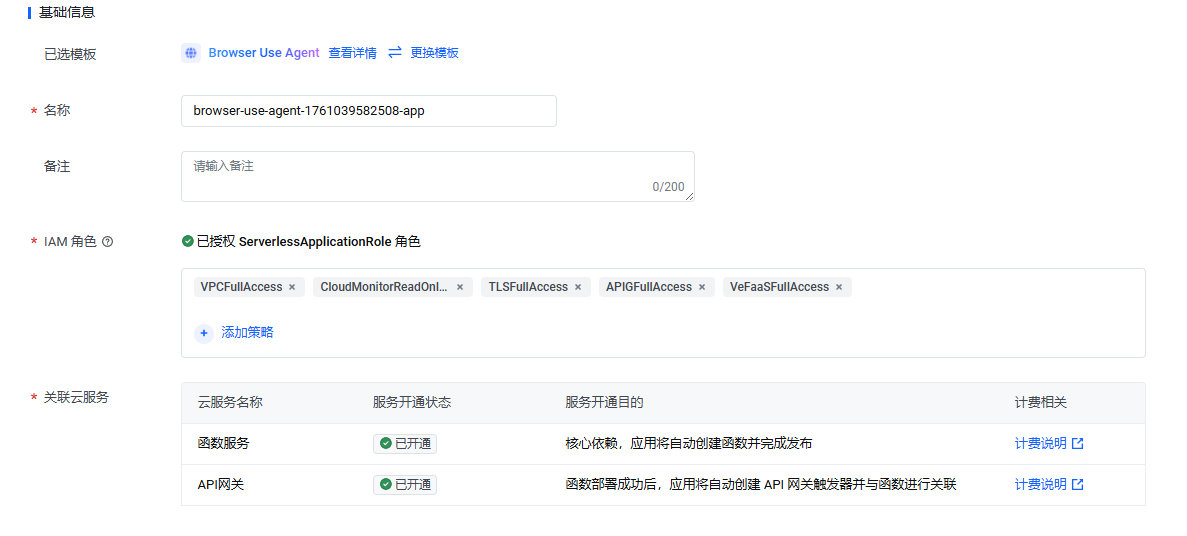This screenshot has height=536, width=1187.
Task: Click the Browser Use Agent template icon
Action: [191, 53]
